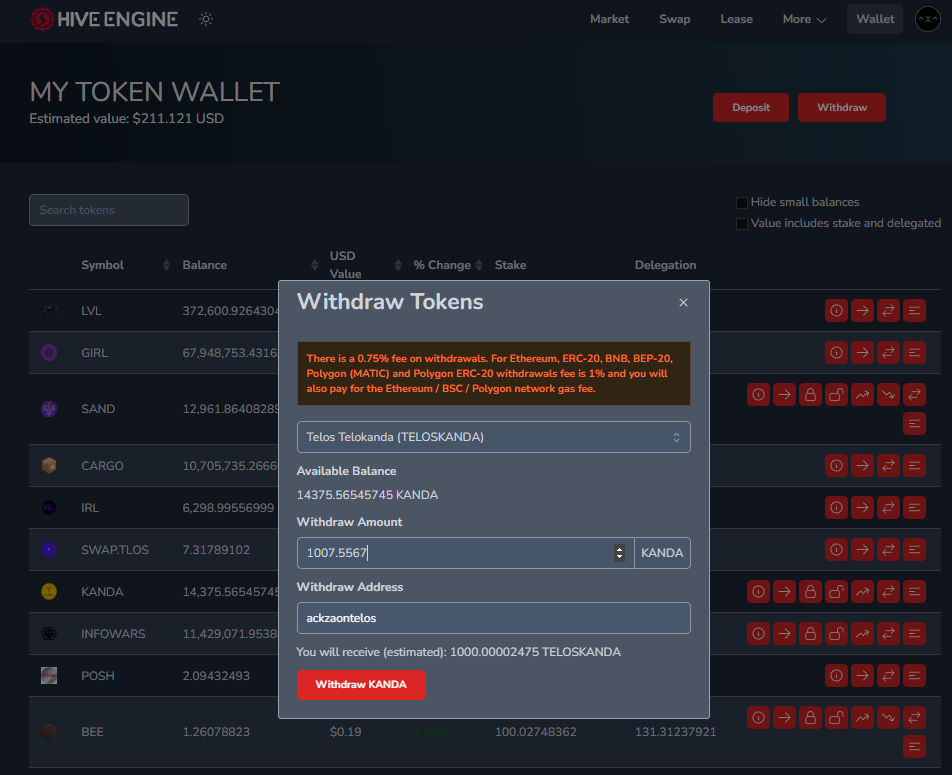
Task: Trade CARGO with the exchange icon
Action: (888, 466)
